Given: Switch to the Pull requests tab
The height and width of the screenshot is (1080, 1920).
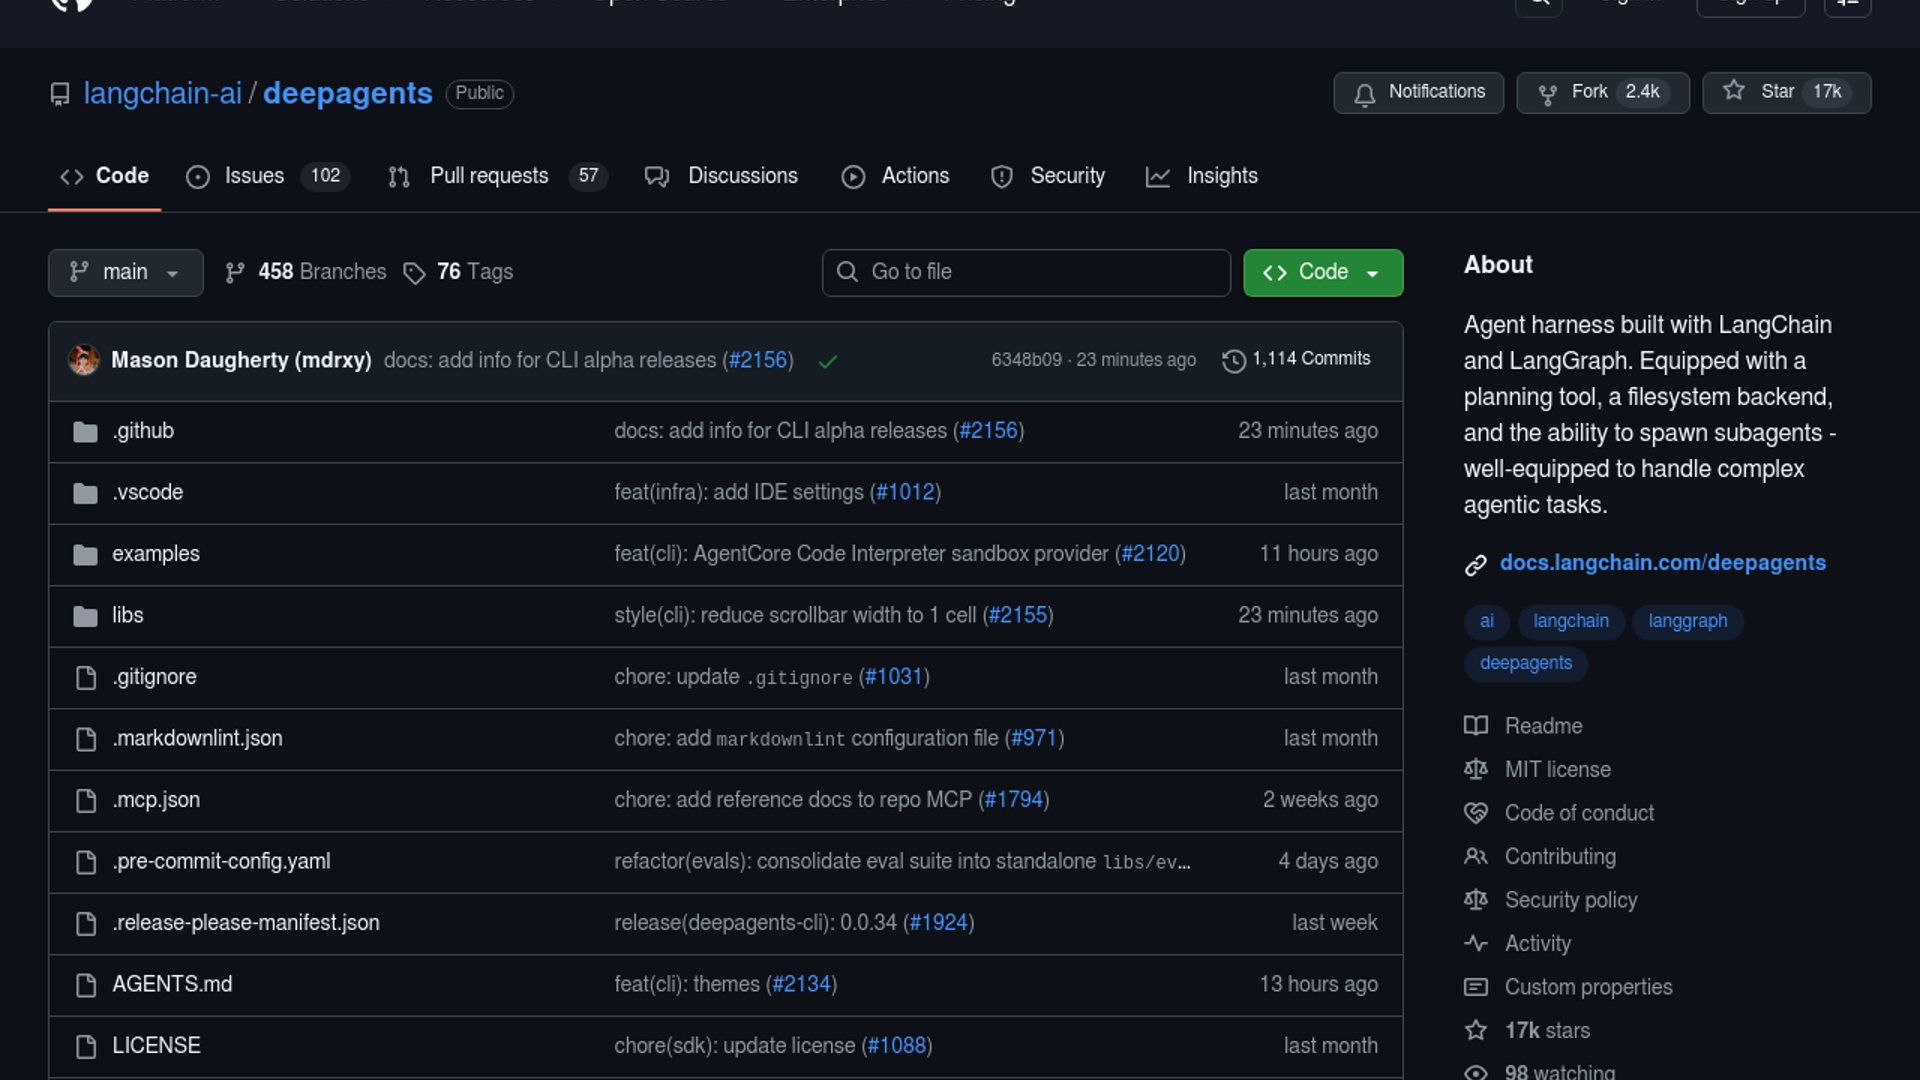Looking at the screenshot, I should pyautogui.click(x=489, y=176).
